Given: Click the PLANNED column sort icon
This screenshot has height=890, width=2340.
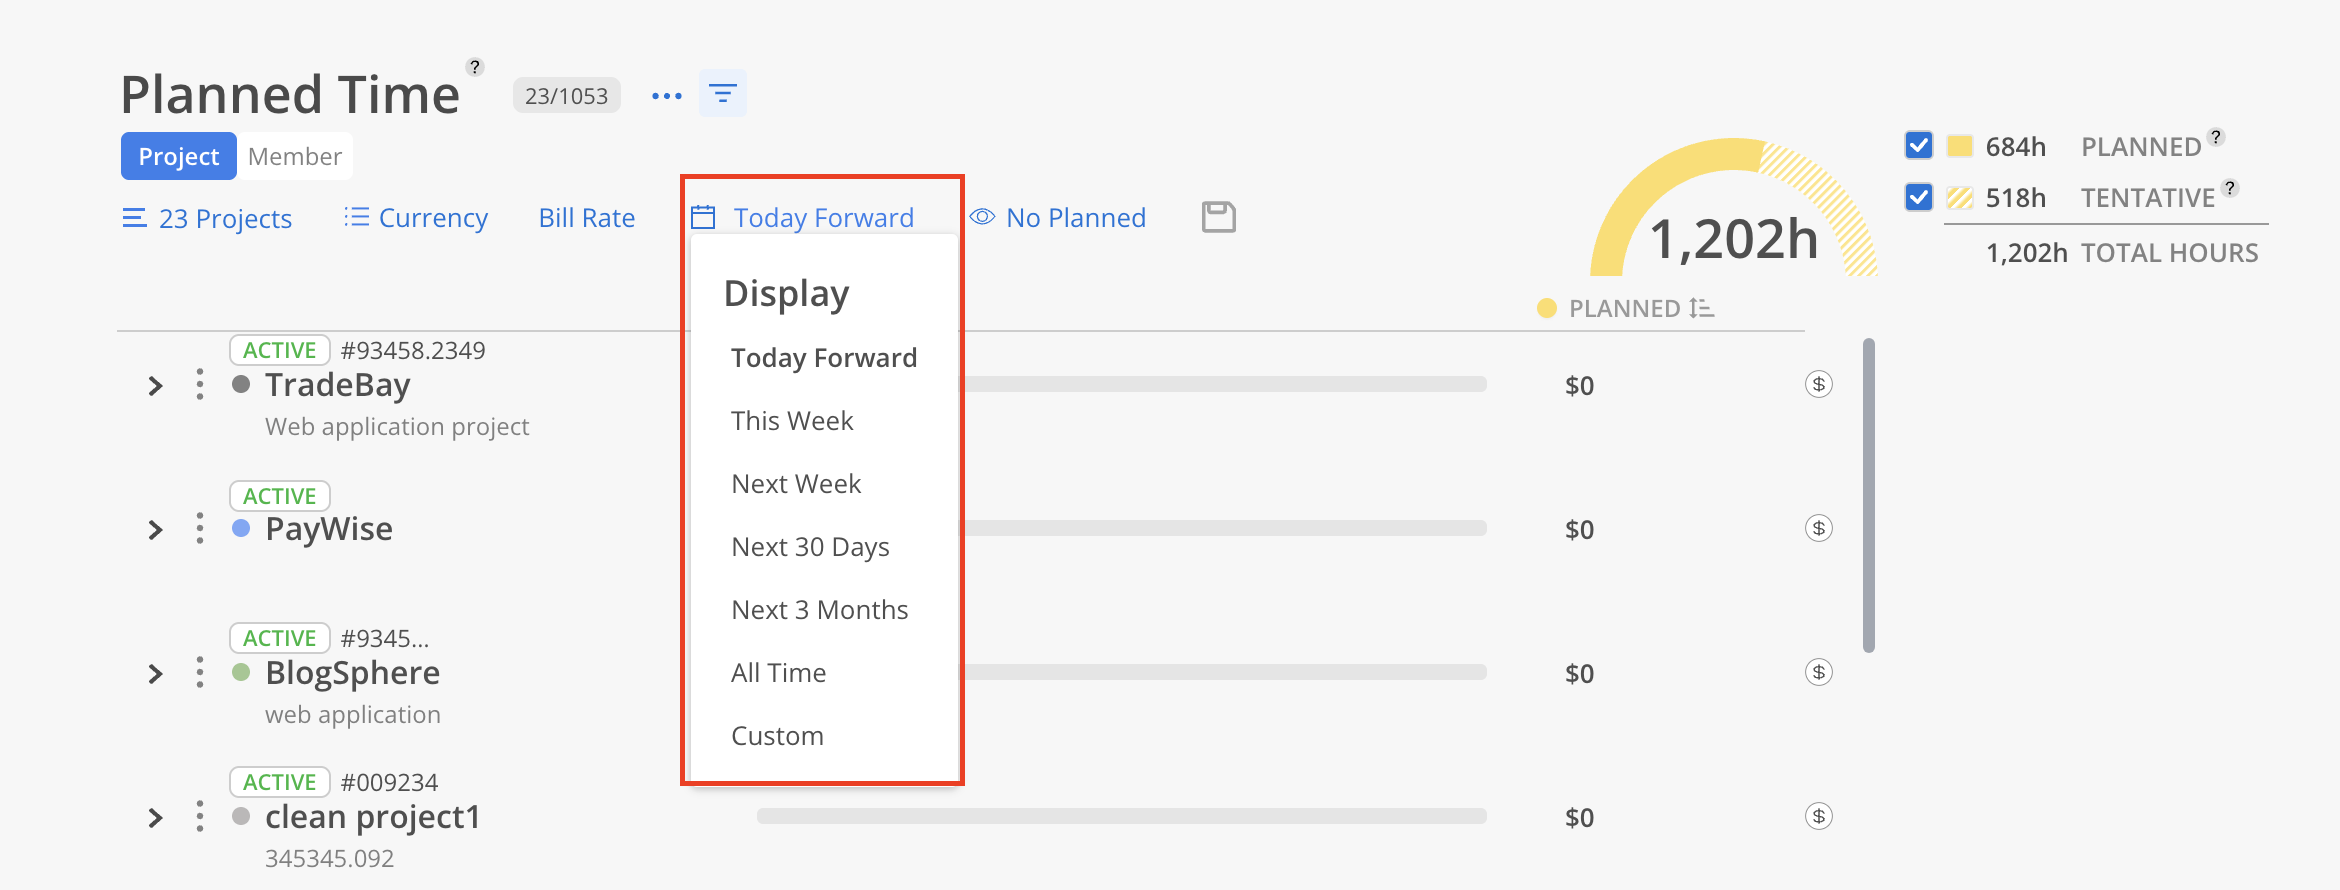Looking at the screenshot, I should (1701, 308).
